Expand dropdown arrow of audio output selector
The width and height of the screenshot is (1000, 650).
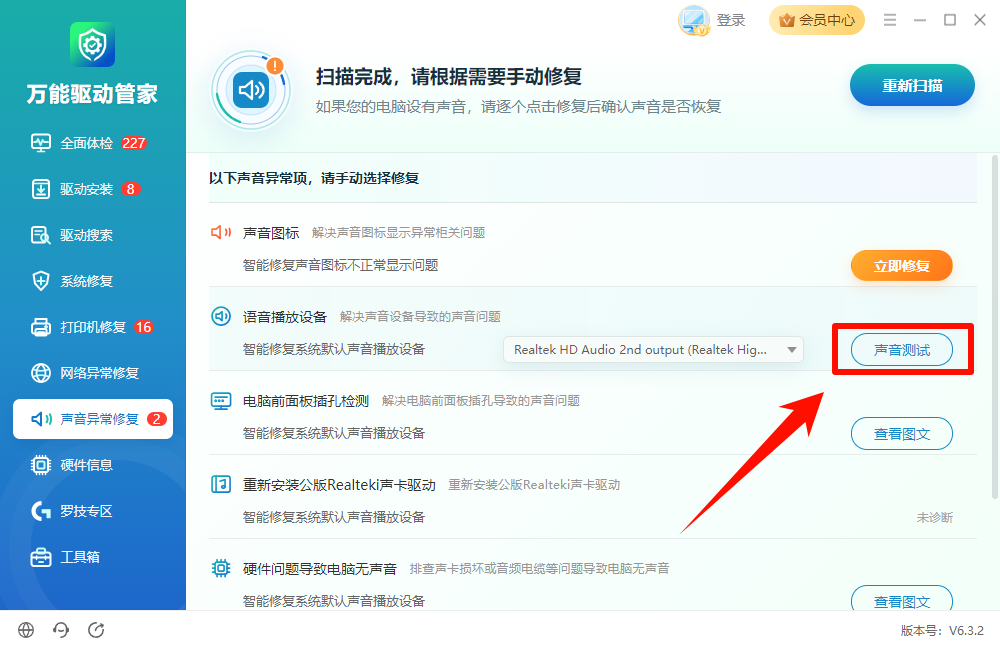point(791,350)
